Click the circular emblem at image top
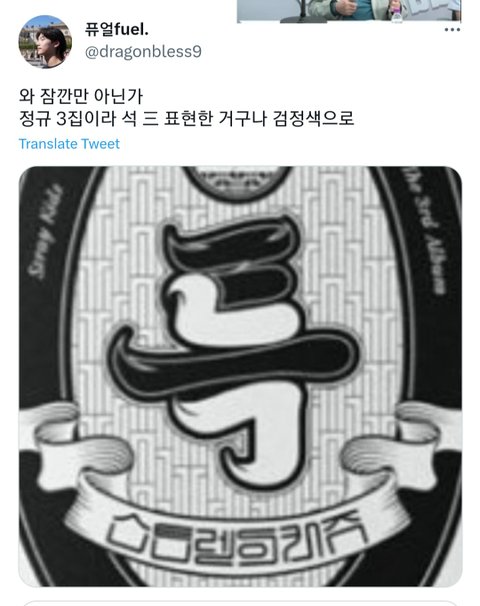This screenshot has height=606, width=480. point(237,182)
